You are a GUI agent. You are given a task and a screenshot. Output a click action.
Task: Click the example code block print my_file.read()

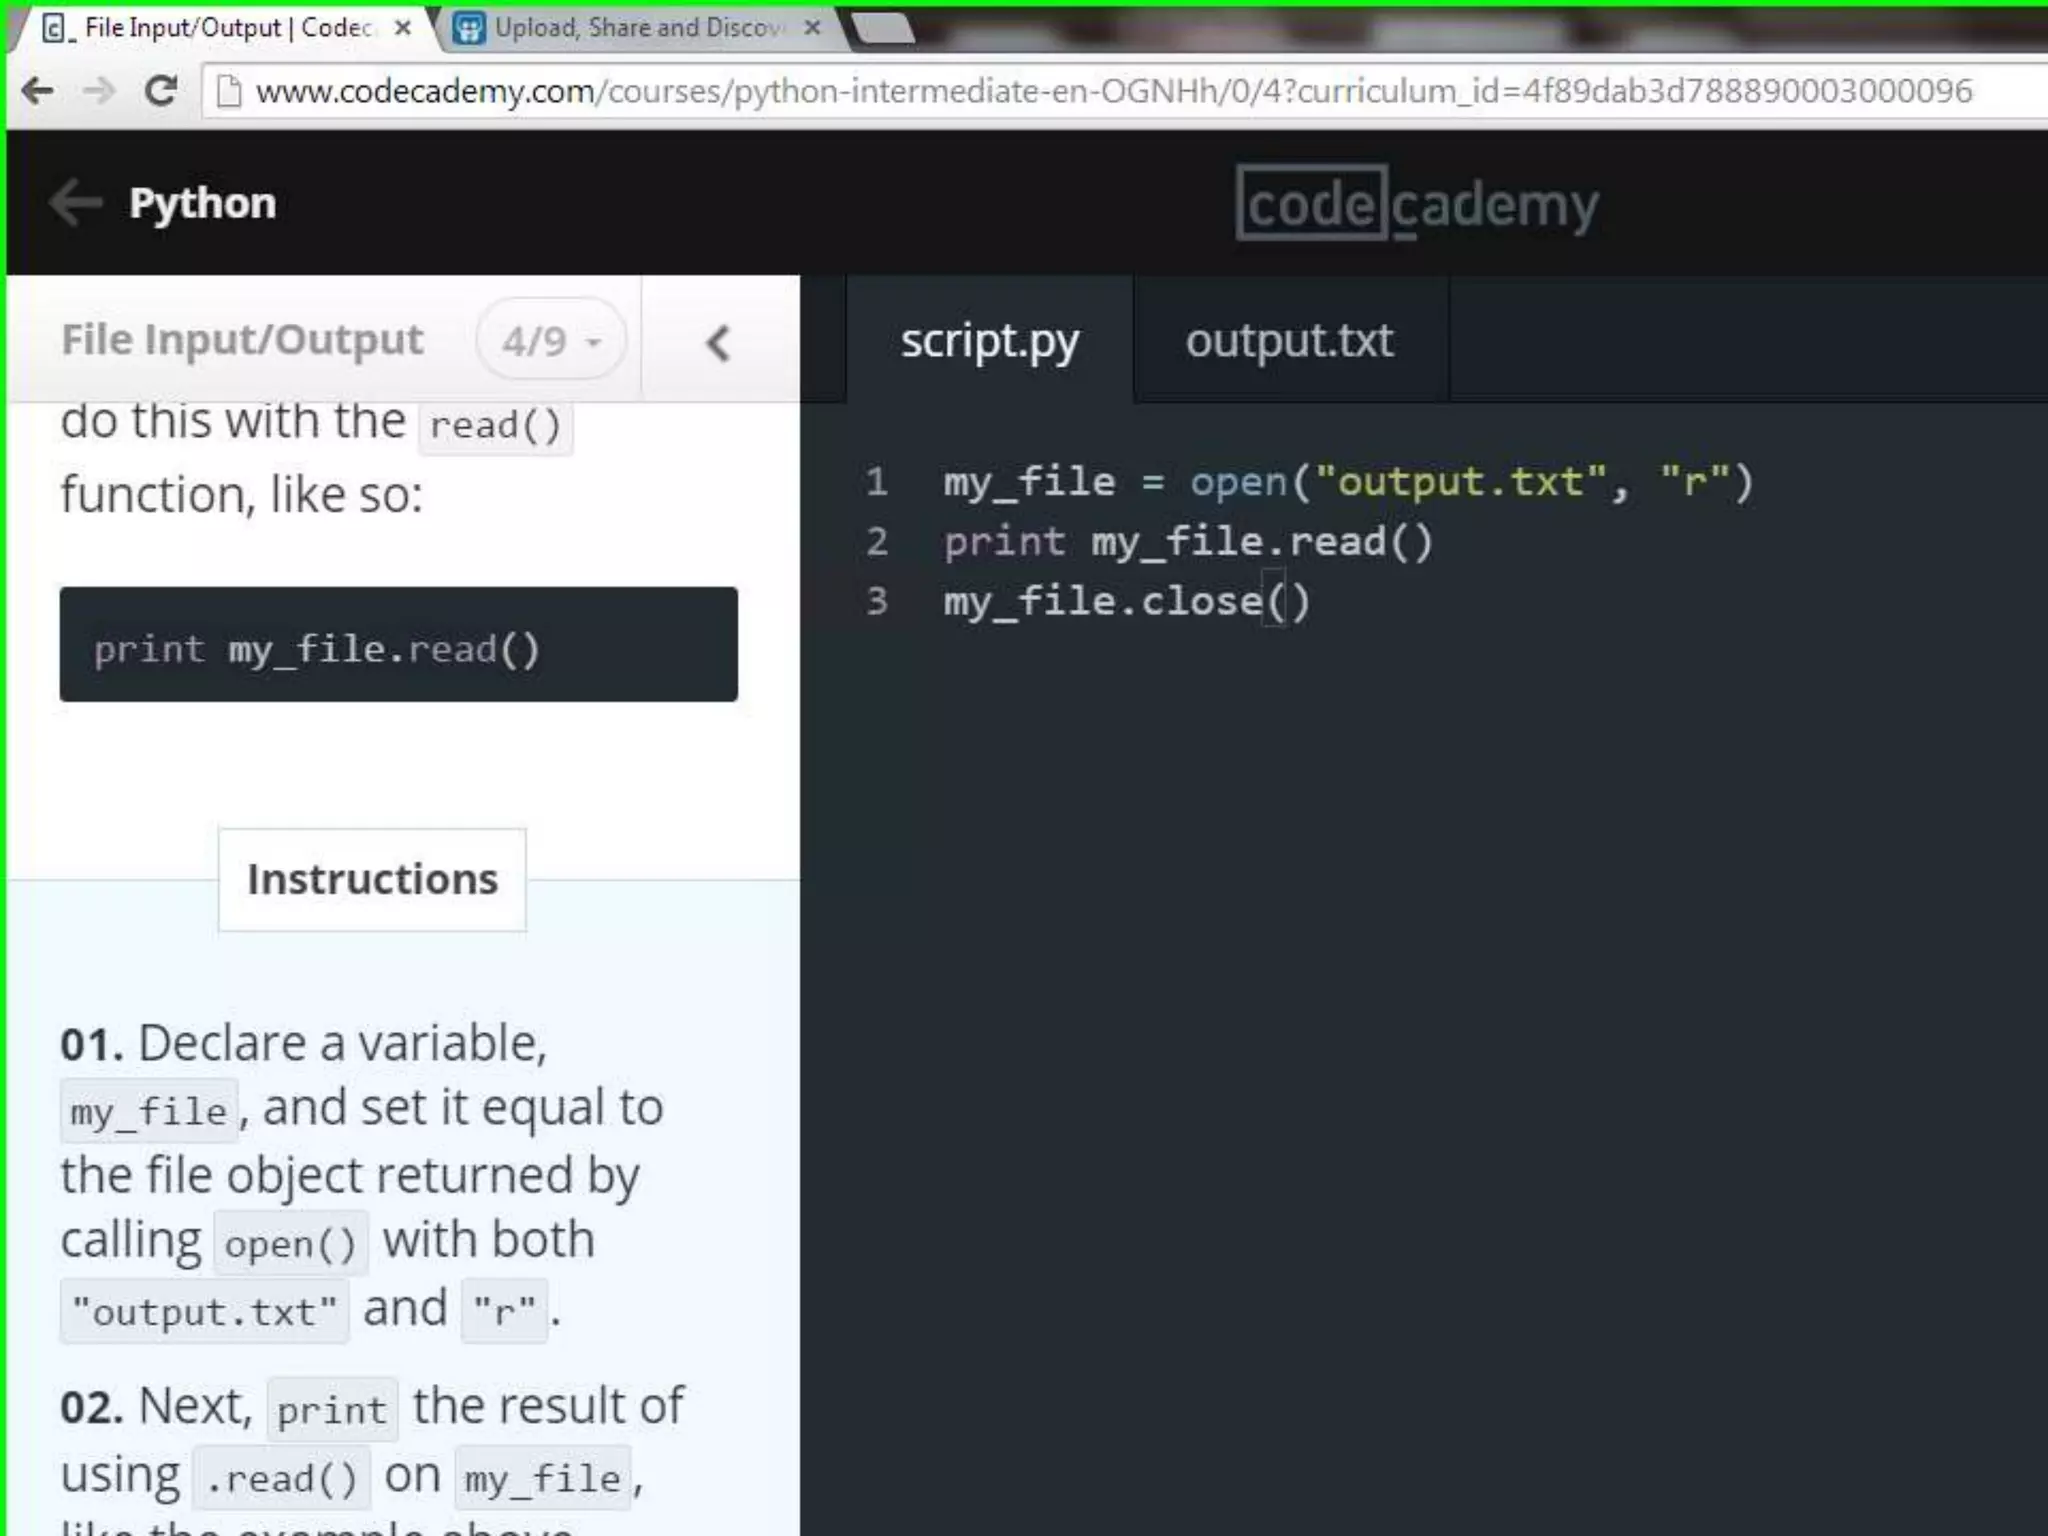(398, 644)
